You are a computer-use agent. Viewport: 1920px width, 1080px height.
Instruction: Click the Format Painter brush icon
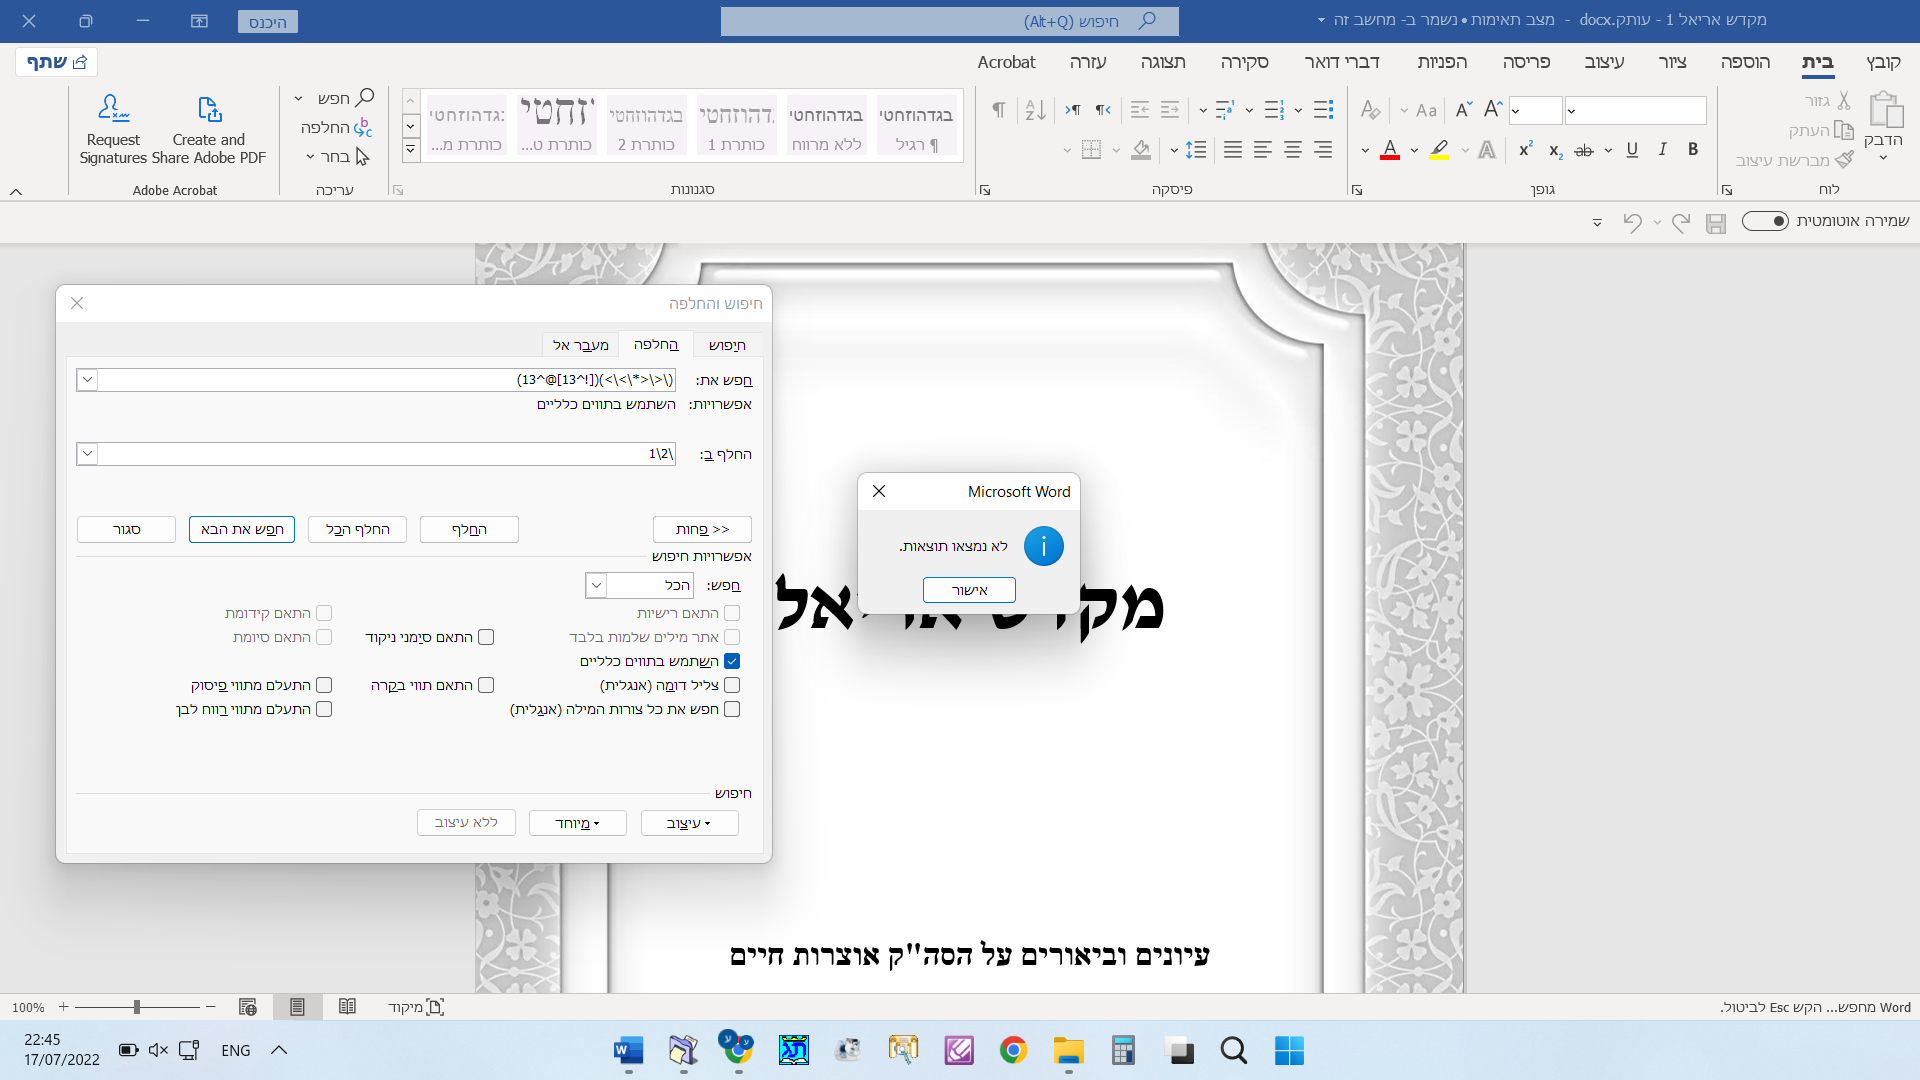[x=1845, y=160]
